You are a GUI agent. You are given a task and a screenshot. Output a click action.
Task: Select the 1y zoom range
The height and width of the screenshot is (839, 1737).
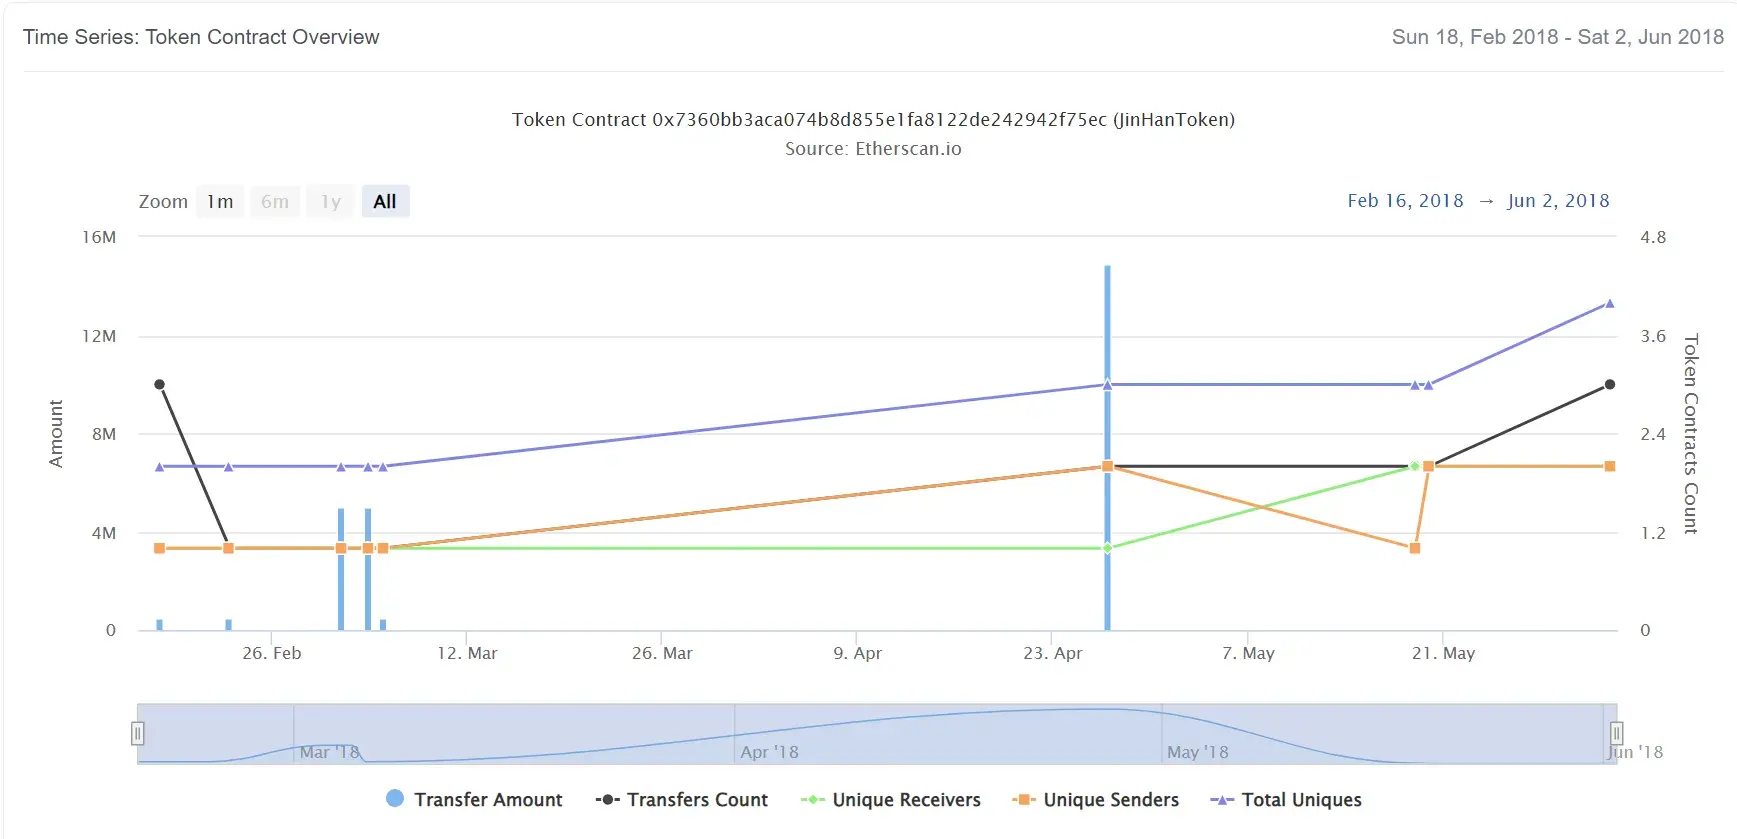pos(330,202)
